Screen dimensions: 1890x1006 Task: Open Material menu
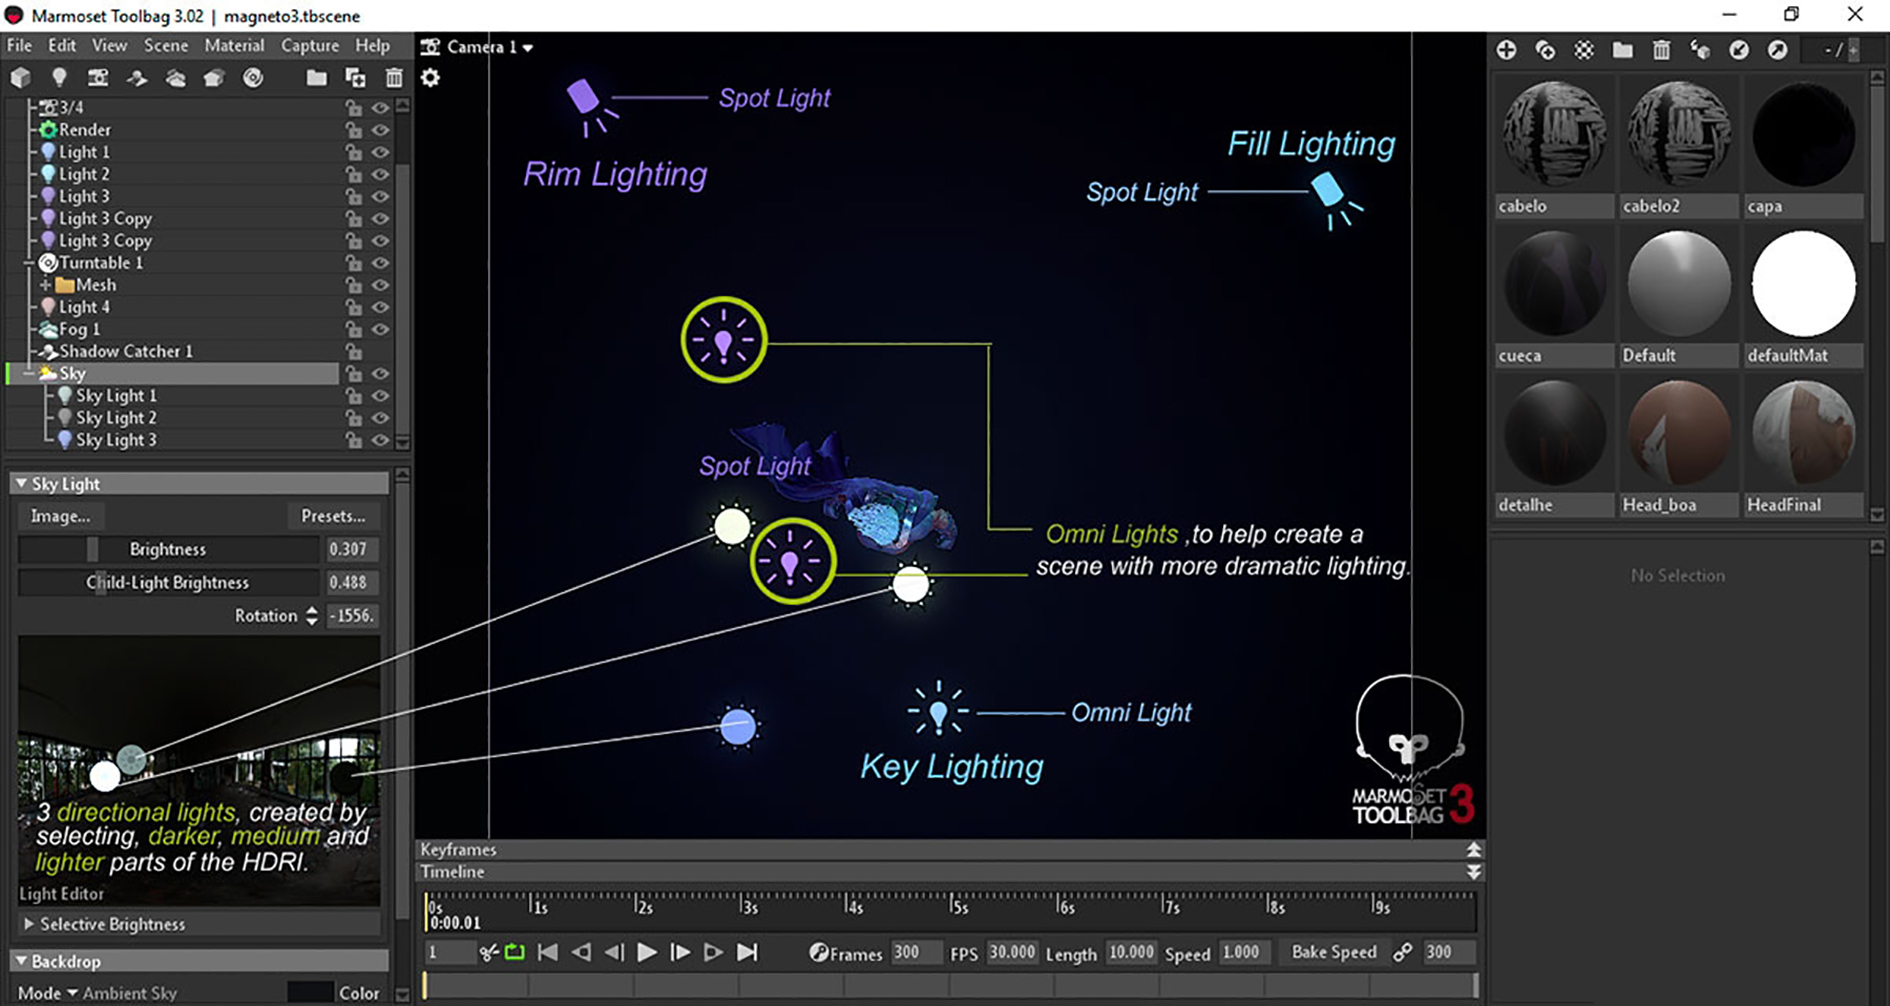[x=234, y=46]
